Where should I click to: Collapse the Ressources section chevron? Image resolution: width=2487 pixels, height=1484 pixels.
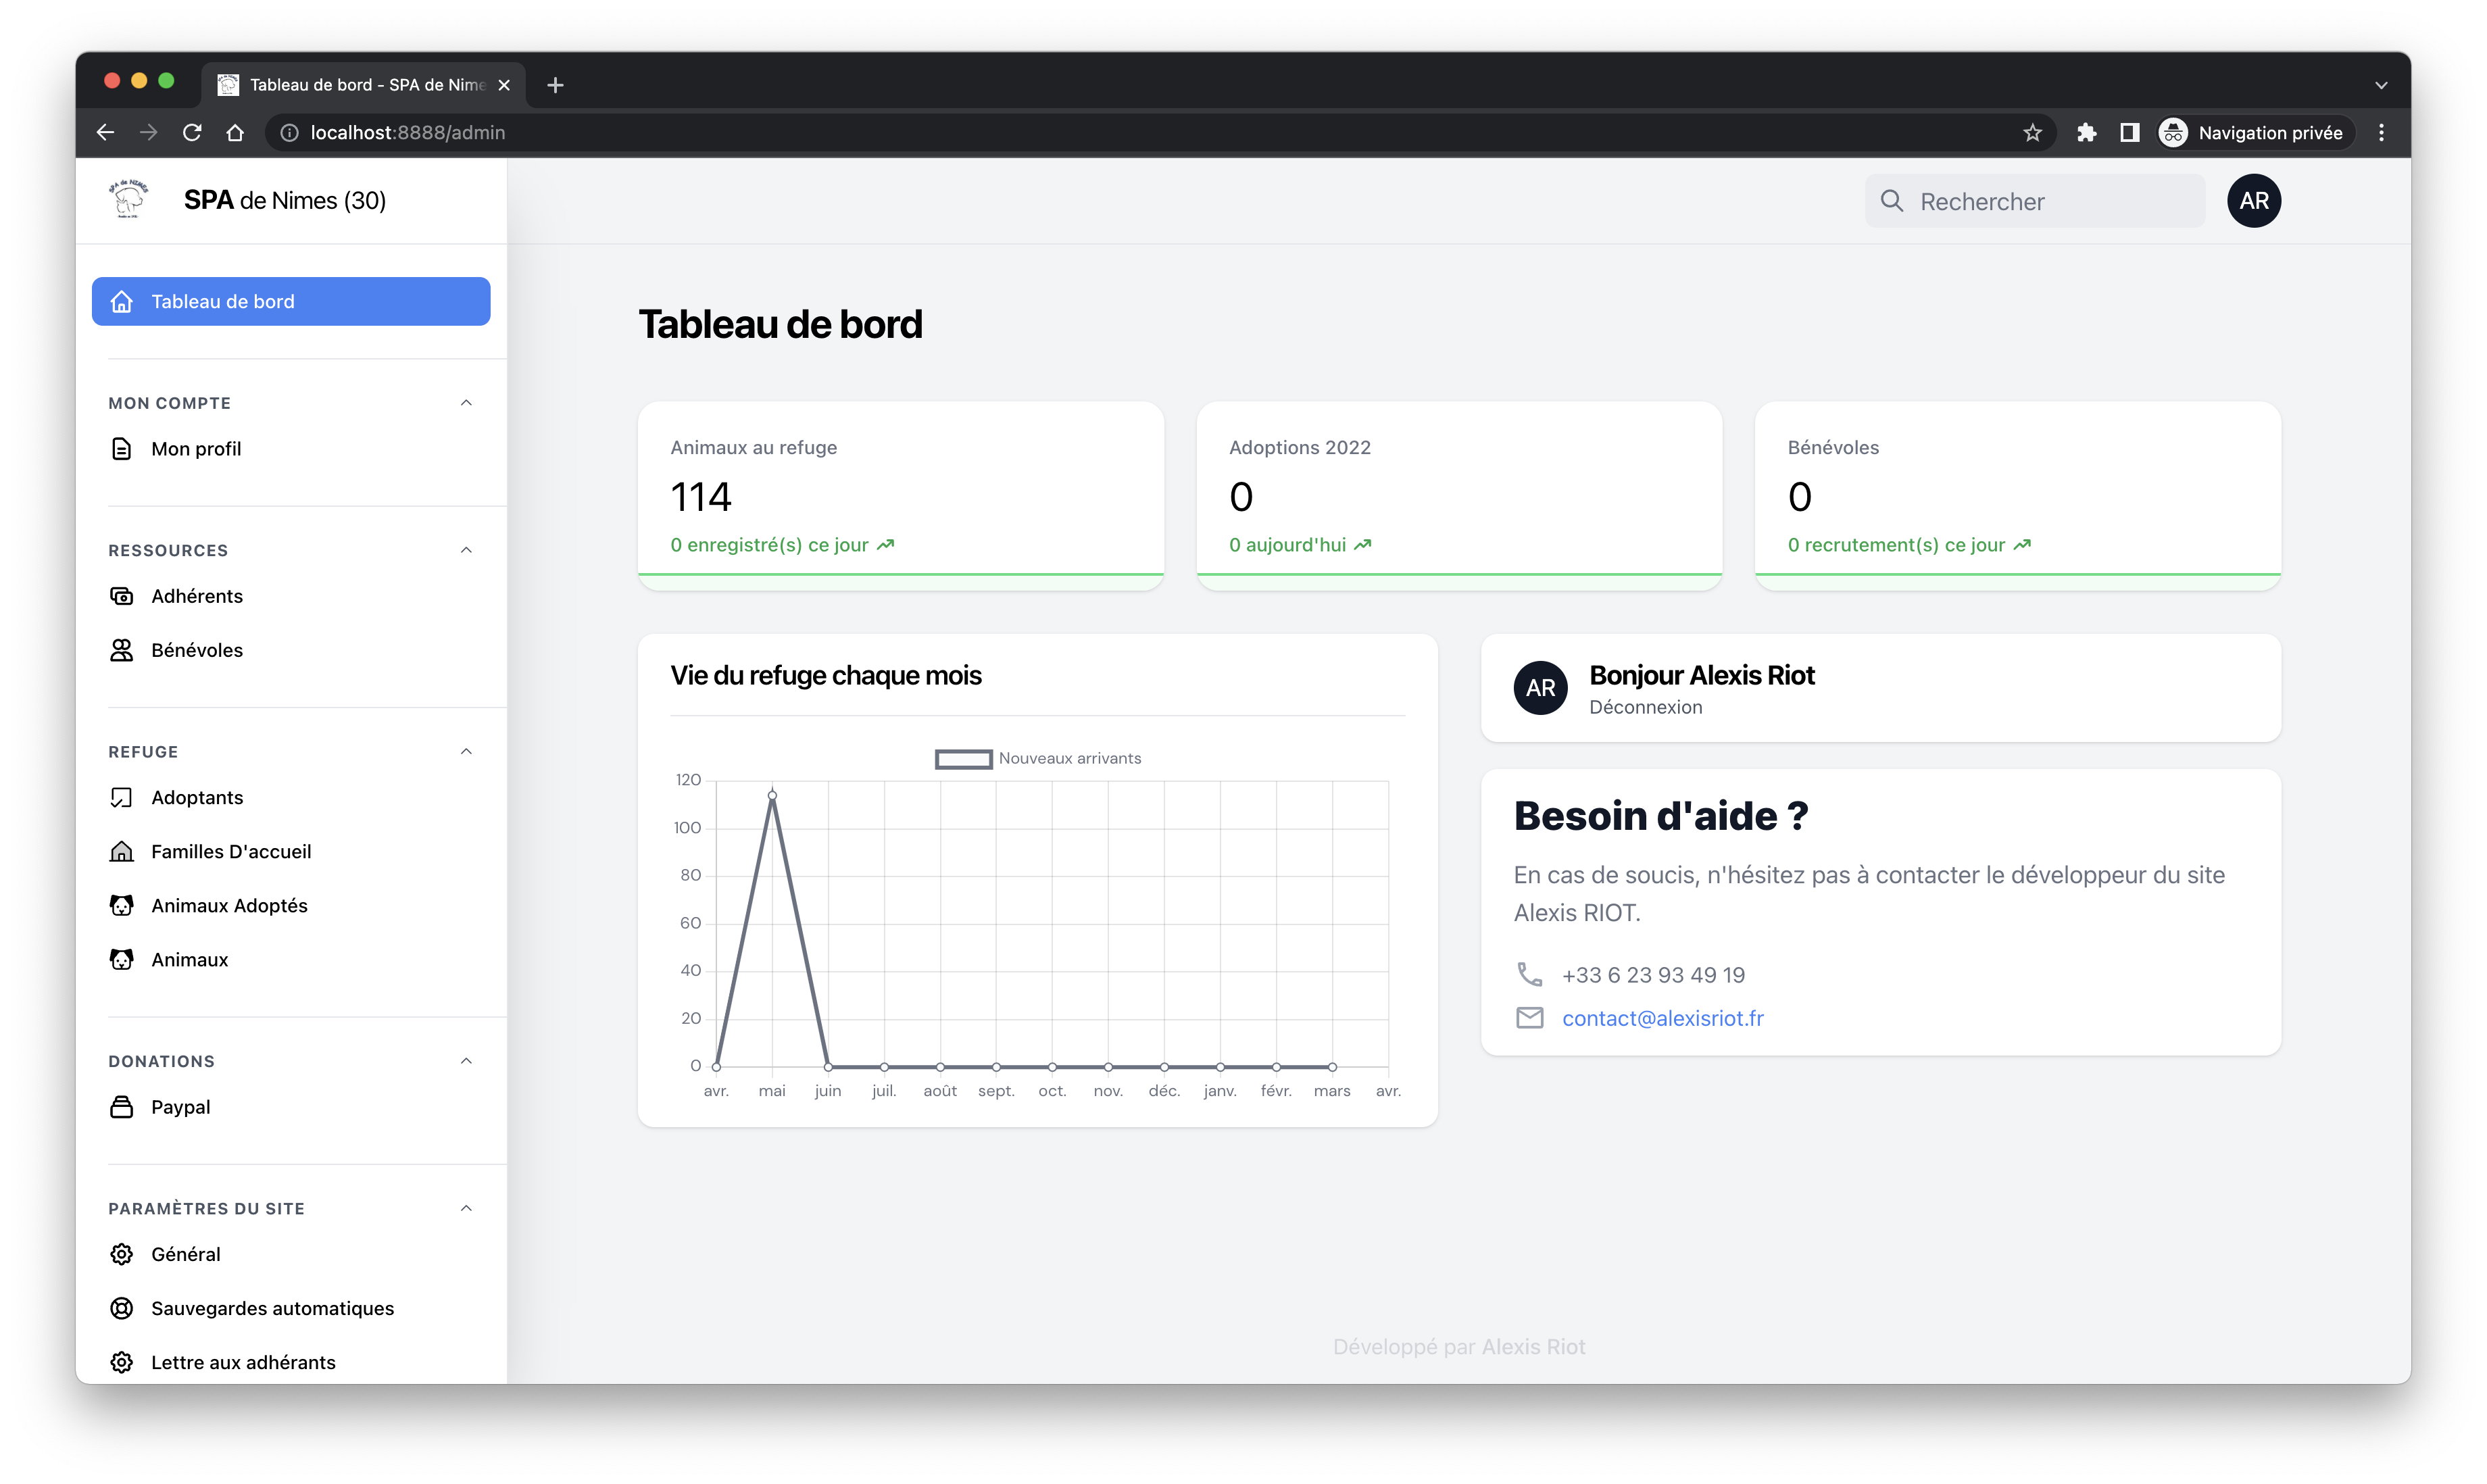point(466,550)
